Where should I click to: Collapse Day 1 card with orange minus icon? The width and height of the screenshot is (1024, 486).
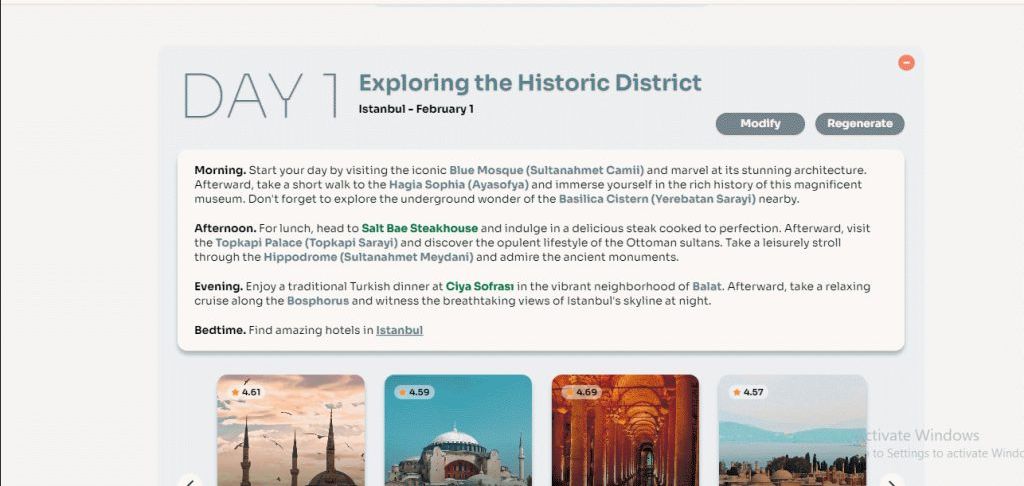coord(906,63)
